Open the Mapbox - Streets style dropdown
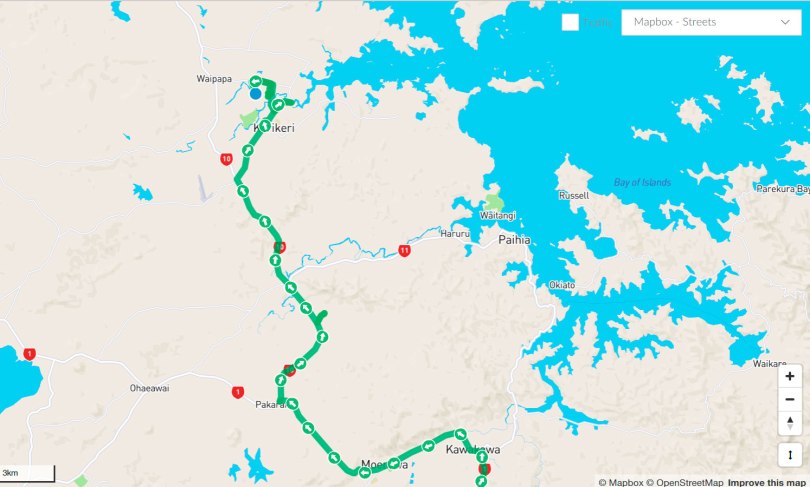The height and width of the screenshot is (487, 810). pyautogui.click(x=711, y=22)
